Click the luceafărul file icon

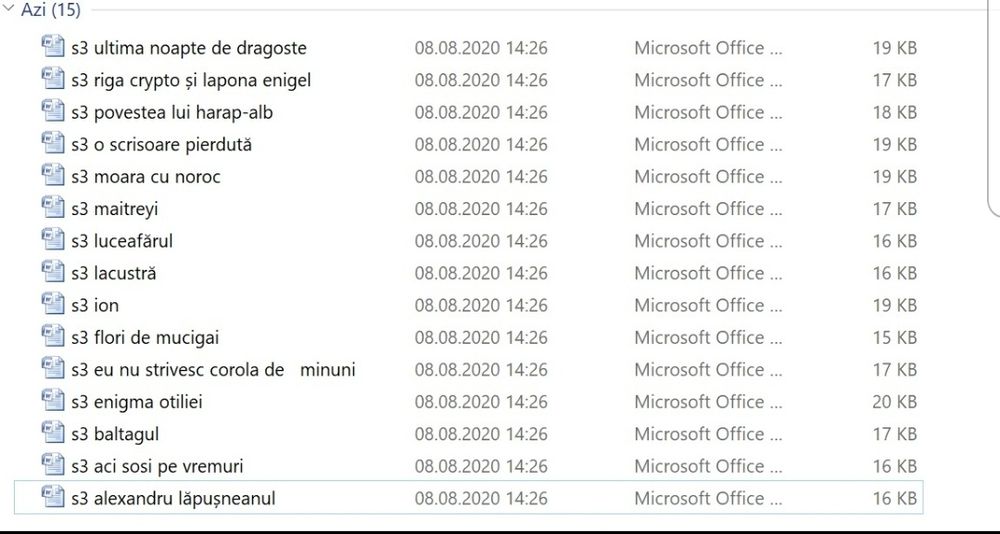[53, 240]
